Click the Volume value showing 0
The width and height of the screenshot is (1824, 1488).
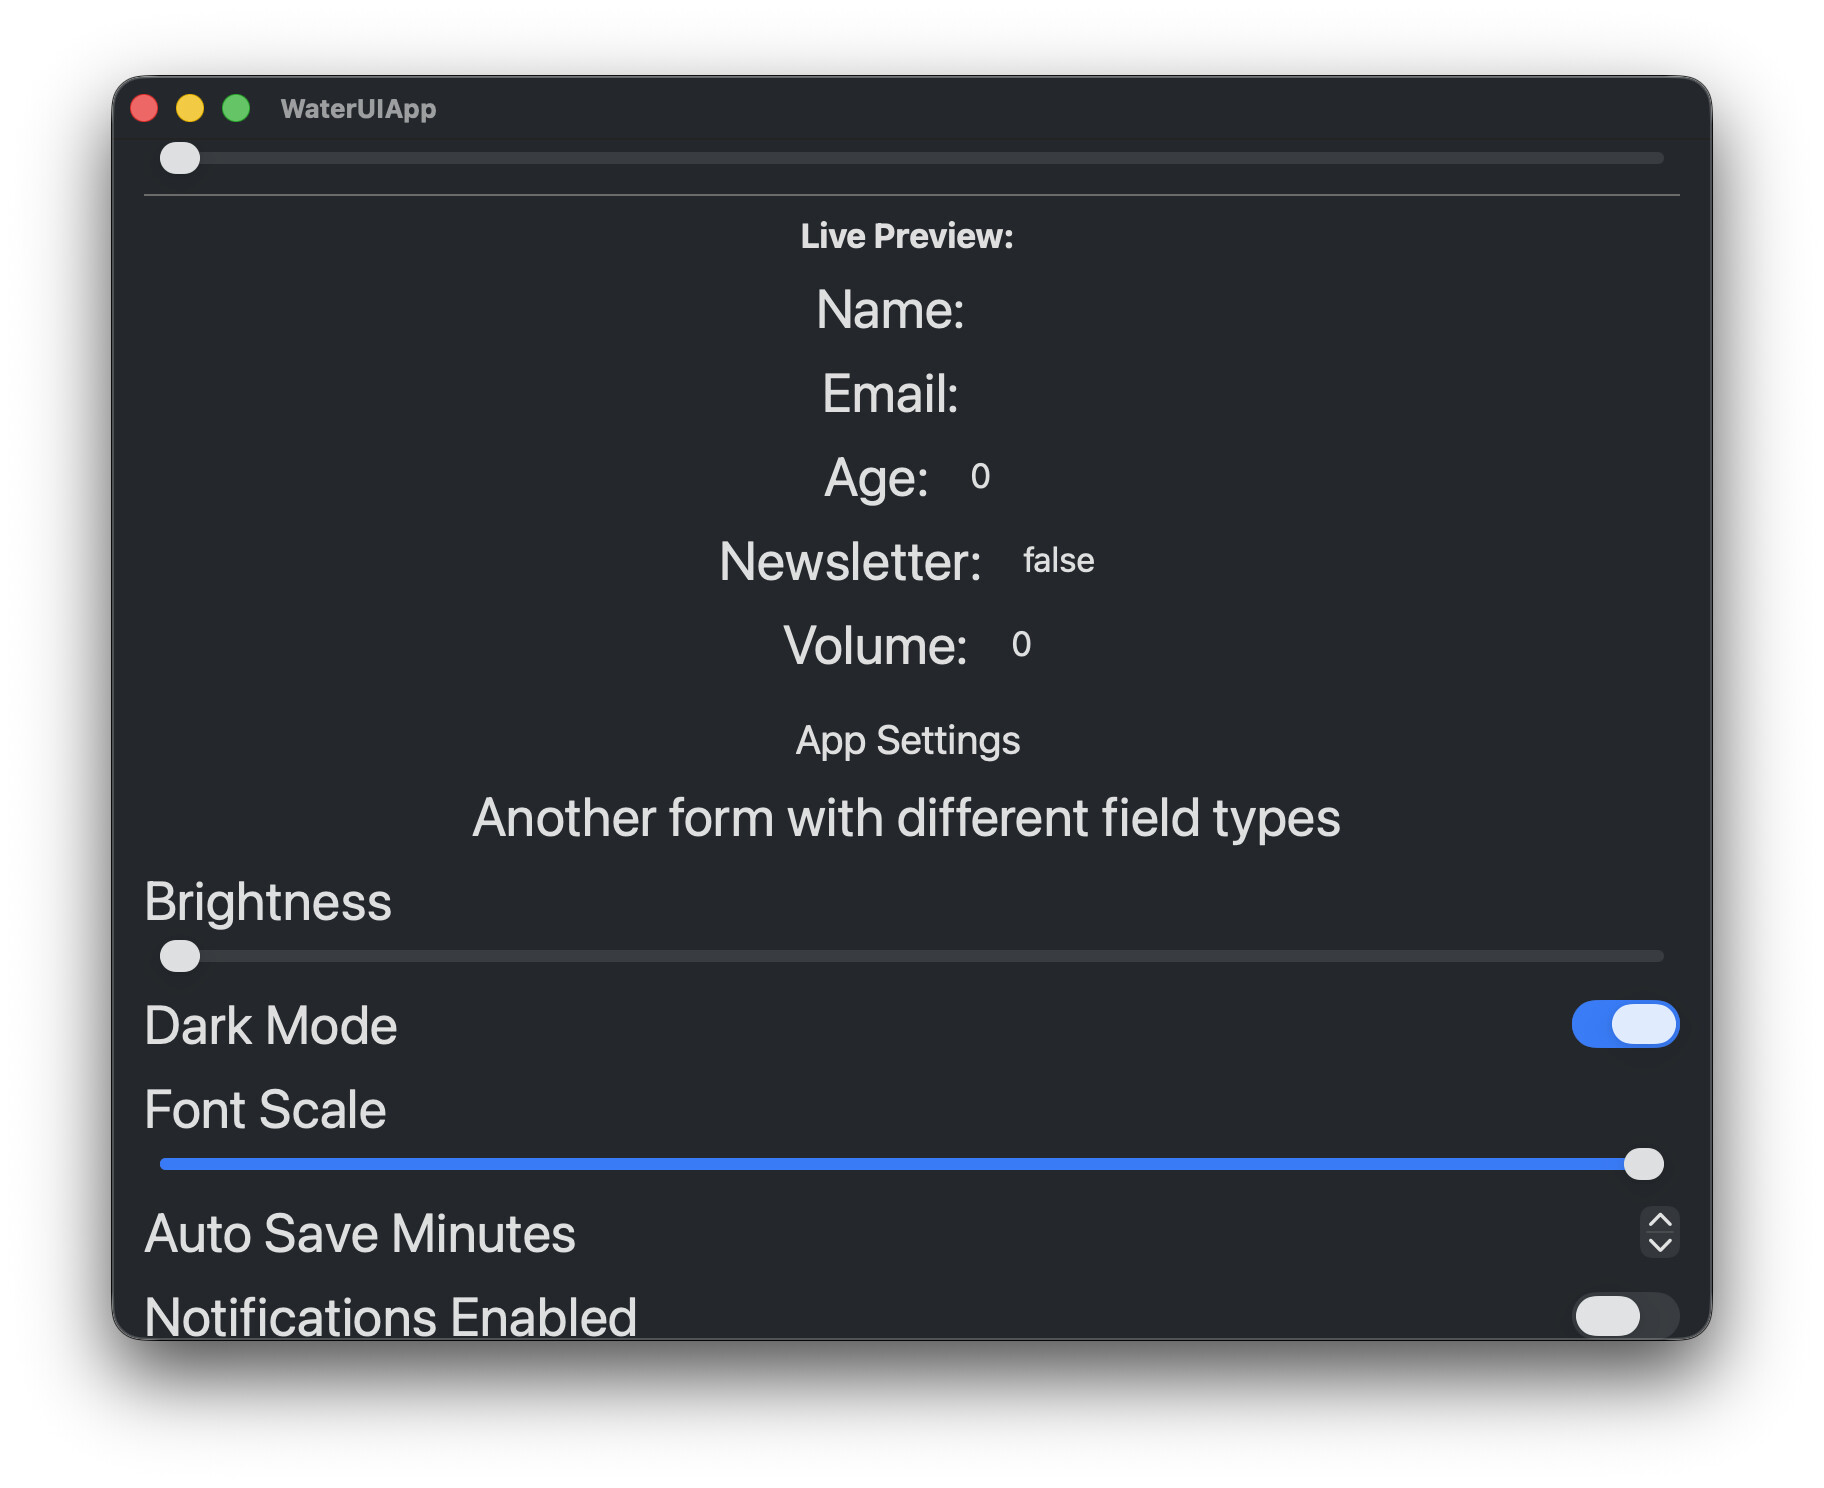[x=1021, y=645]
